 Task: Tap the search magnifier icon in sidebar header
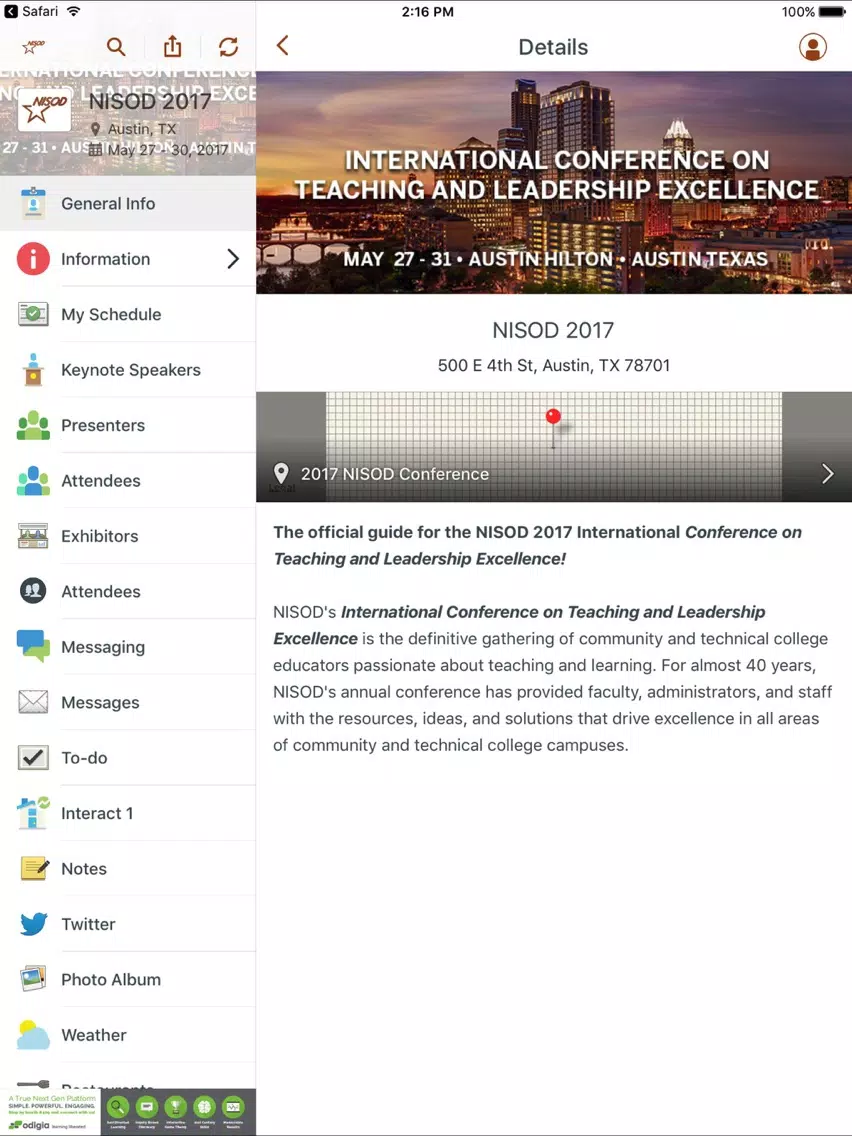click(116, 47)
